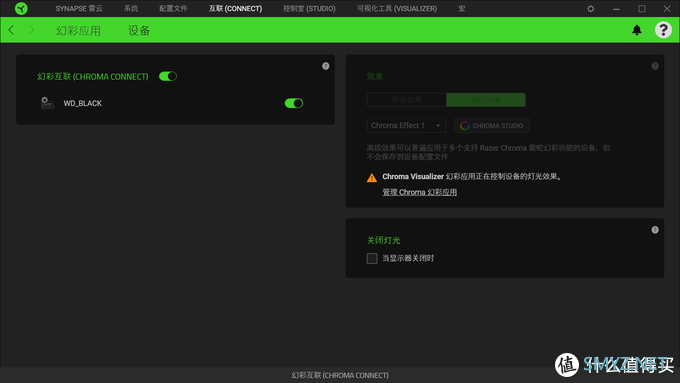Image resolution: width=680 pixels, height=383 pixels.
Task: Open the settings gear icon
Action: pos(590,9)
